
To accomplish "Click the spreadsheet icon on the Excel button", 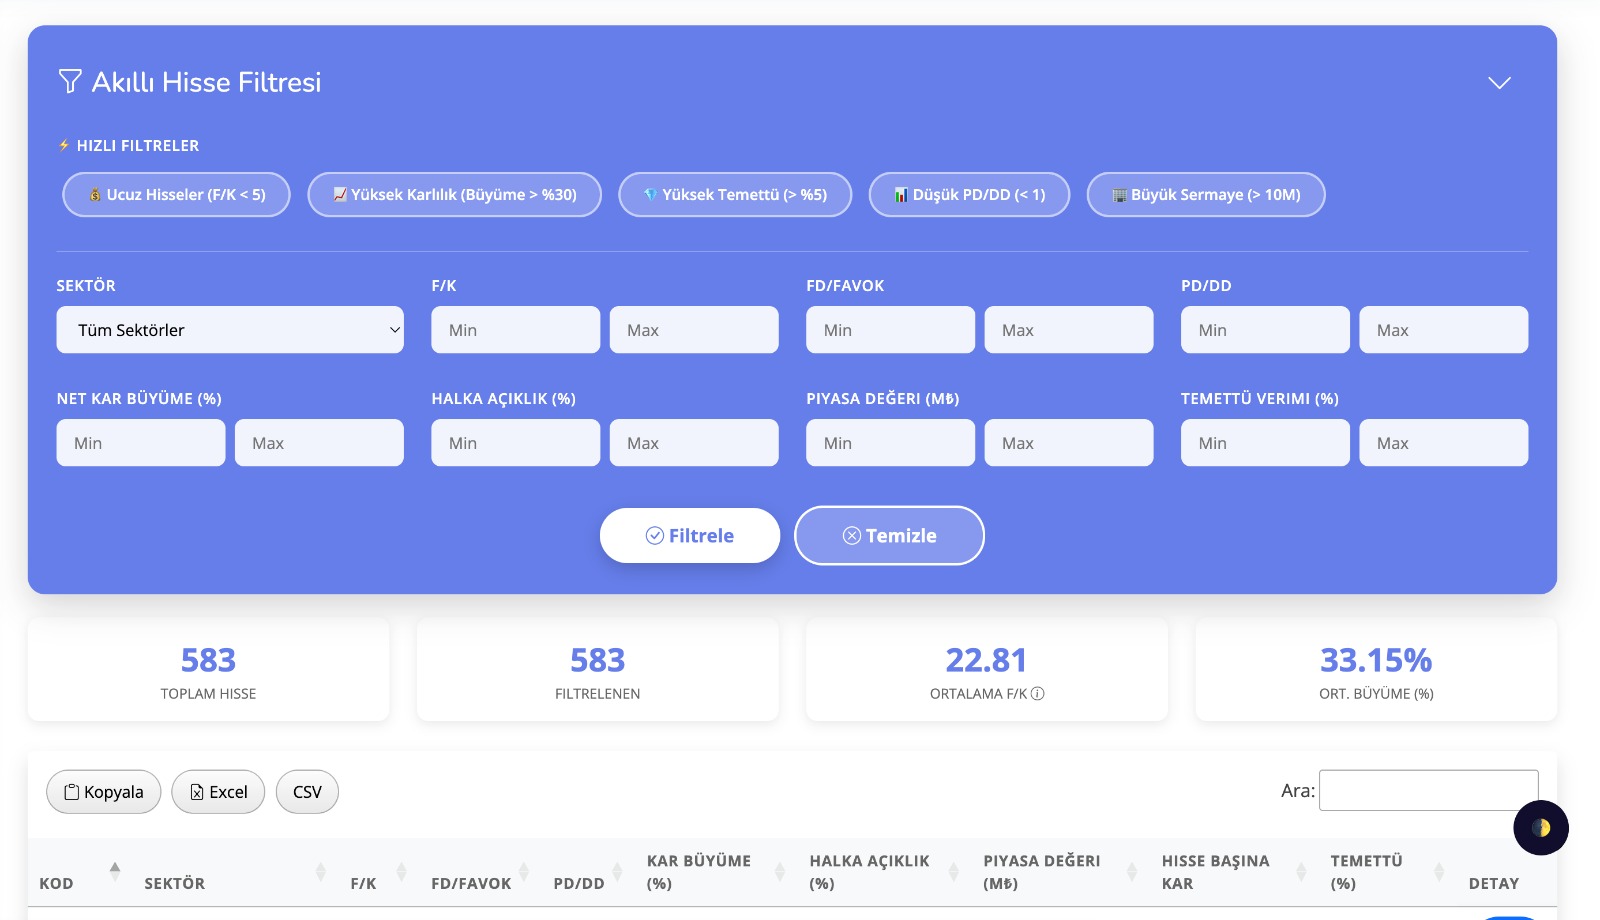I will click(197, 791).
